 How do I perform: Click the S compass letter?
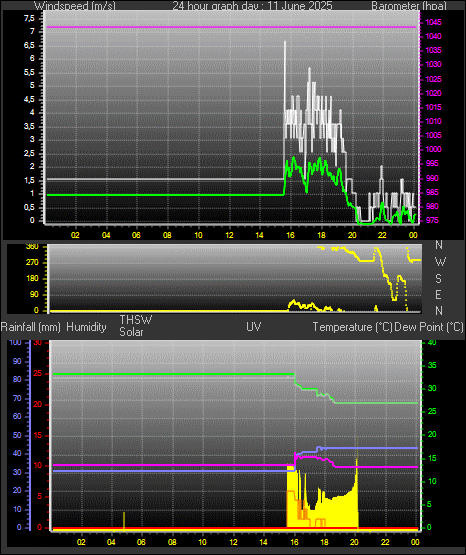438,279
